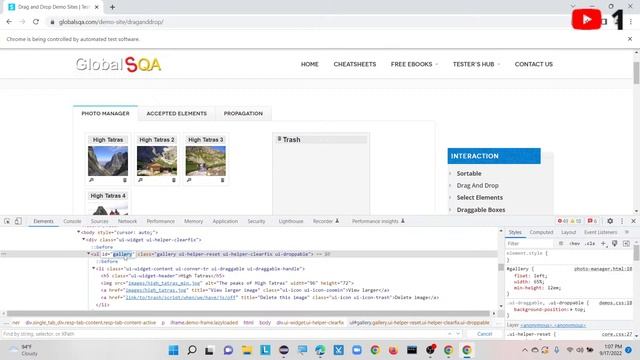The height and width of the screenshot is (360, 640).
Task: Open the Tester's Hub dropdown menu
Action: [476, 64]
